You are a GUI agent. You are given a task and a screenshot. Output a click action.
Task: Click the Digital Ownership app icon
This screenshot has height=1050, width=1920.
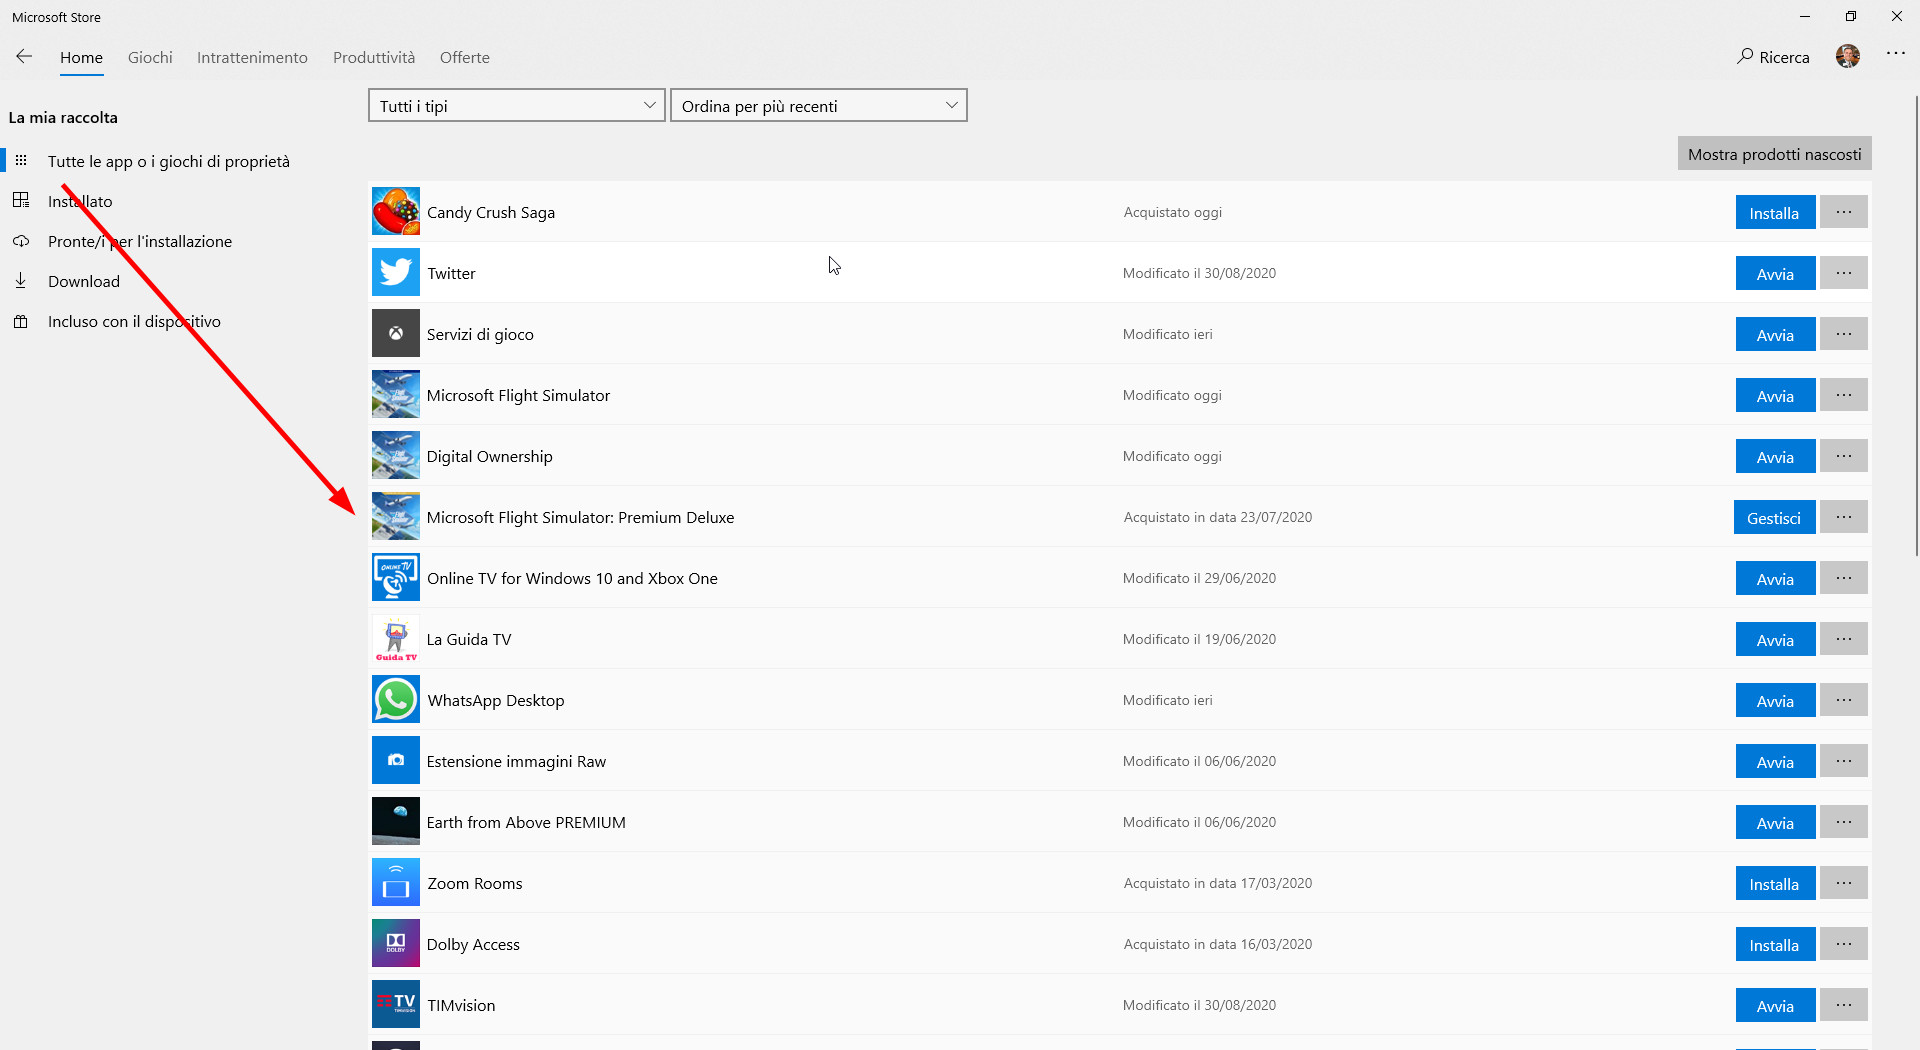coord(396,456)
